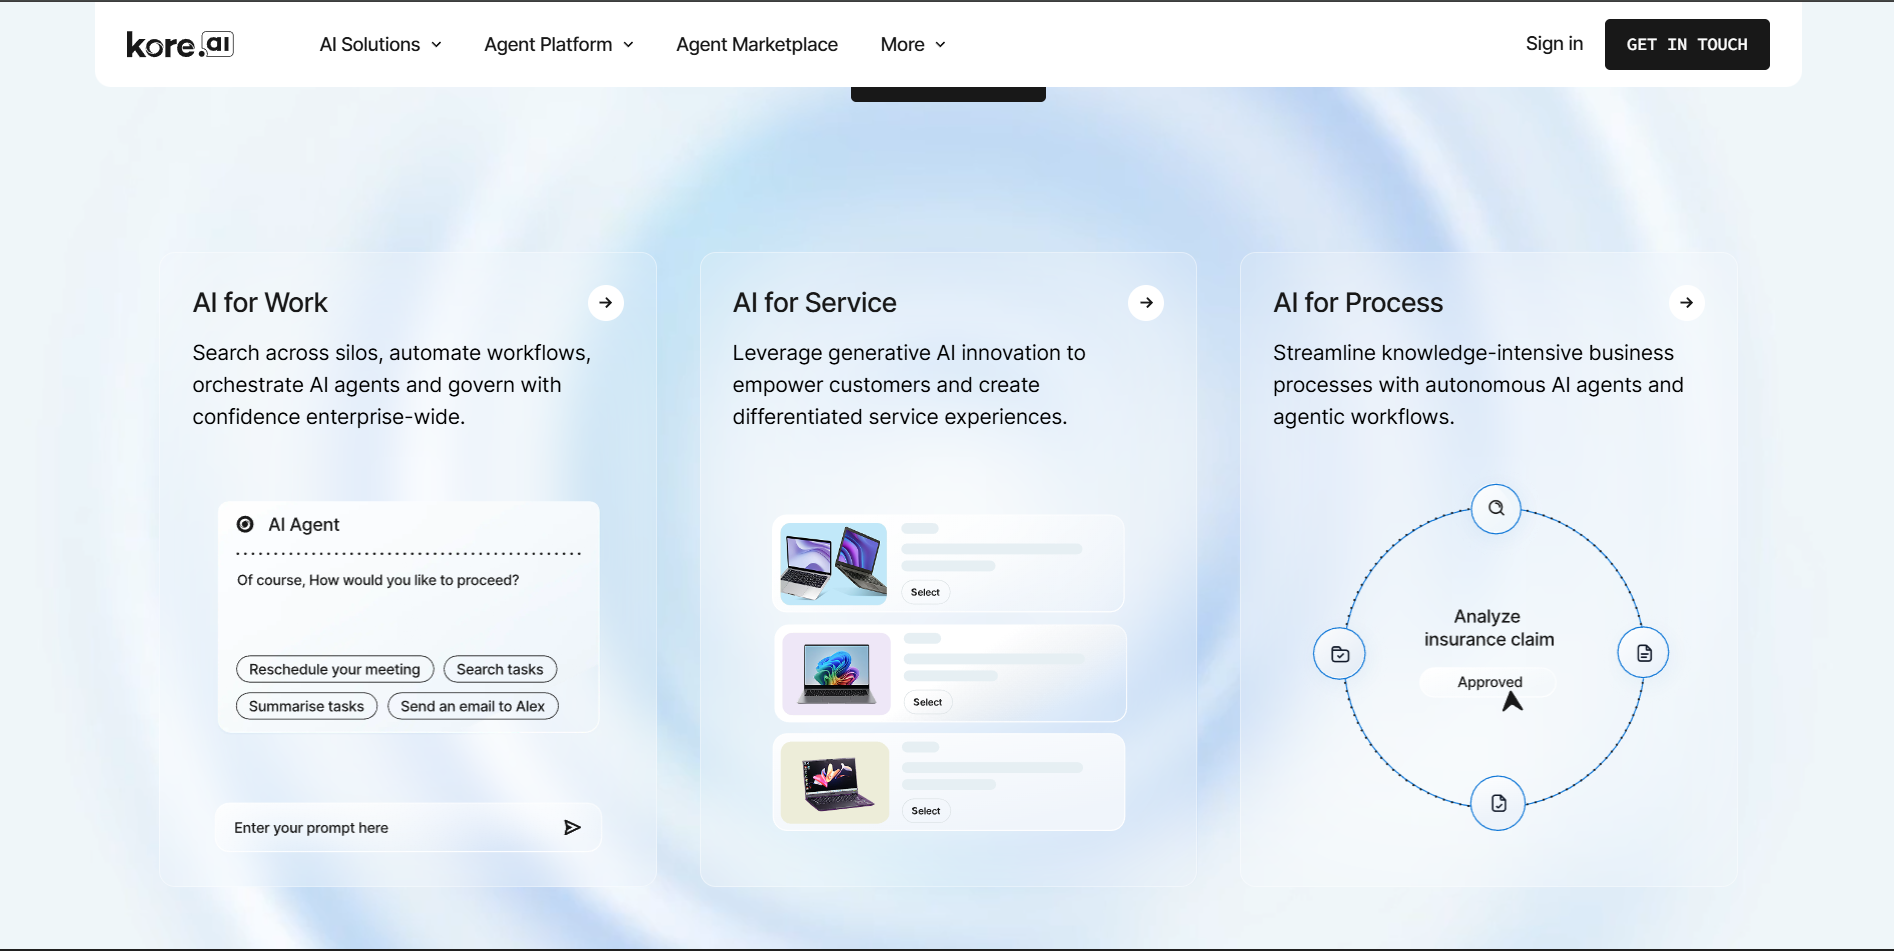Choose the Reschedule your meeting chip

tap(335, 669)
